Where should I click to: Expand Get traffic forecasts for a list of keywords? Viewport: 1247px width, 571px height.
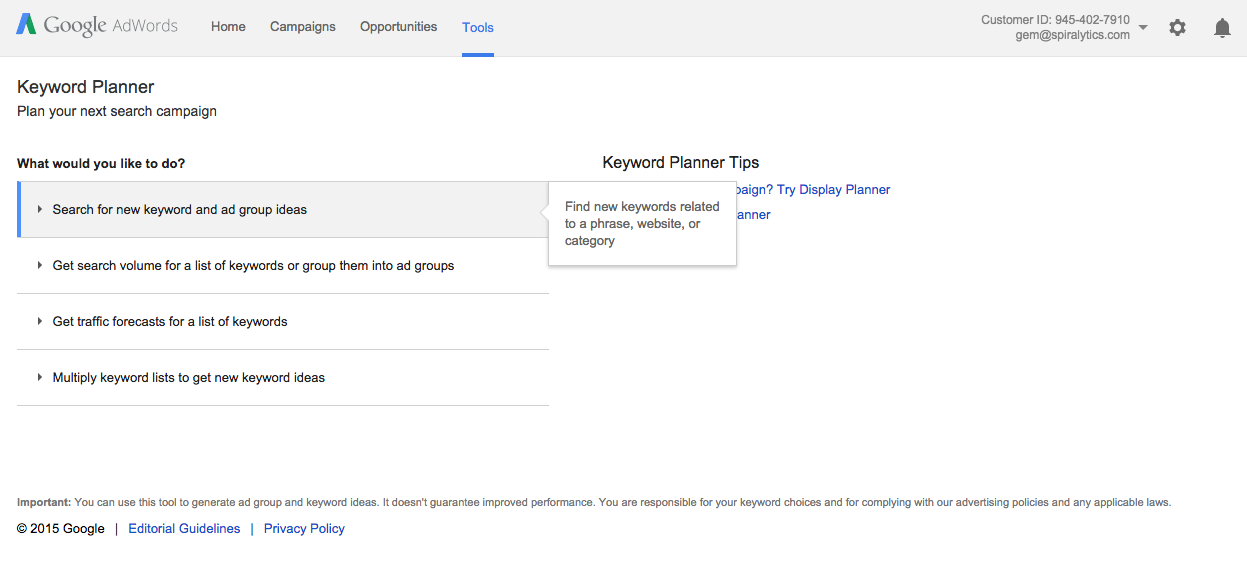[283, 322]
